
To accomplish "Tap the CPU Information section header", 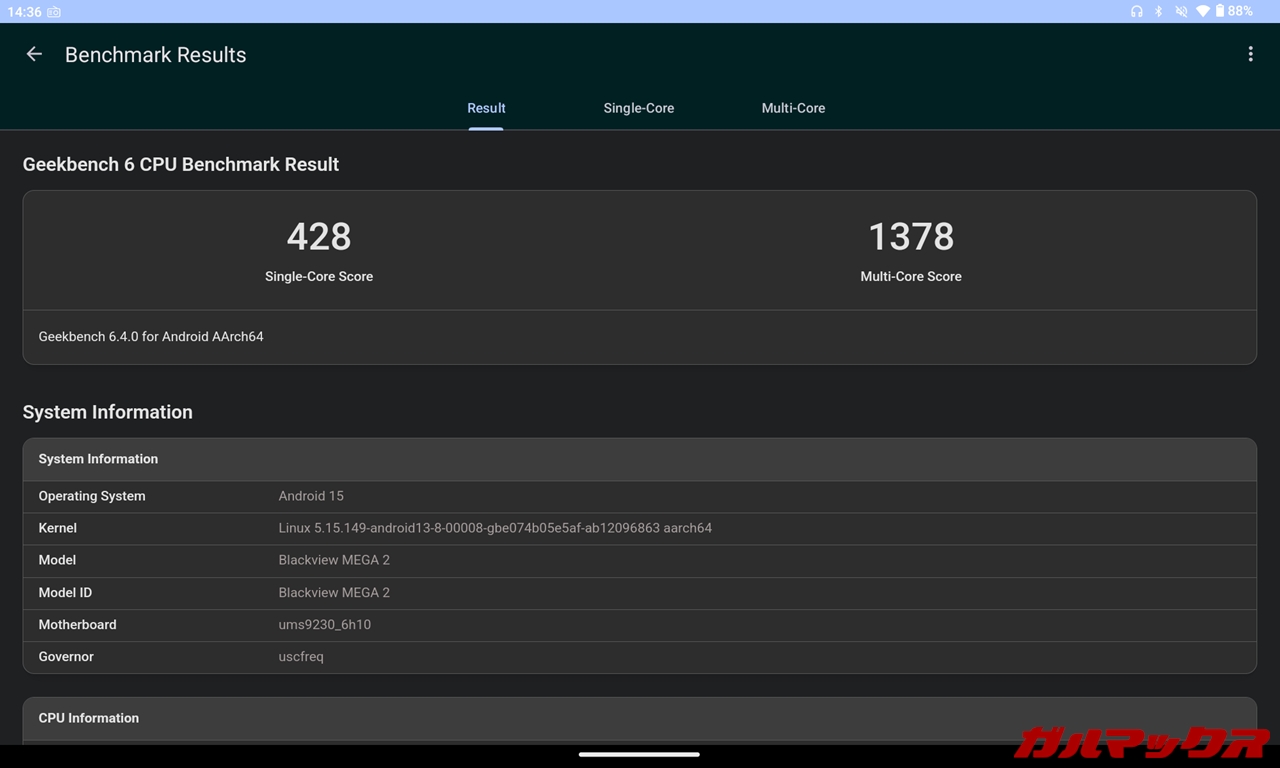I will [89, 718].
